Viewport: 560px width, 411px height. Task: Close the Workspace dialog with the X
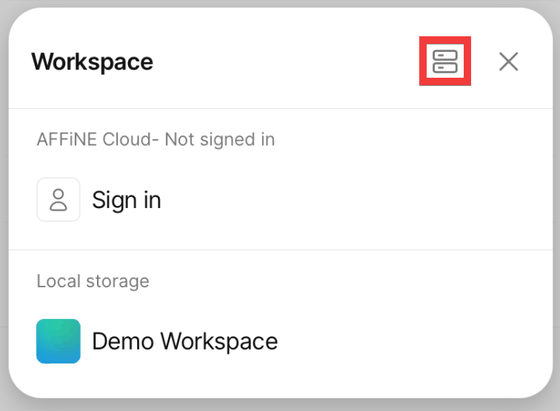508,62
